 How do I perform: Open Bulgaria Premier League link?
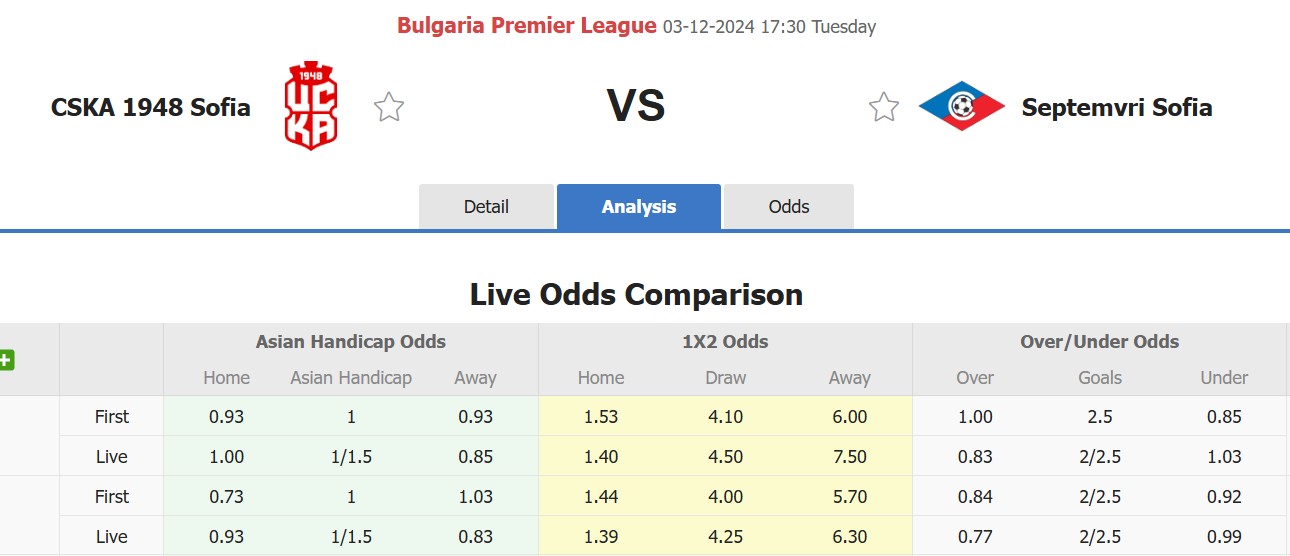[x=527, y=26]
